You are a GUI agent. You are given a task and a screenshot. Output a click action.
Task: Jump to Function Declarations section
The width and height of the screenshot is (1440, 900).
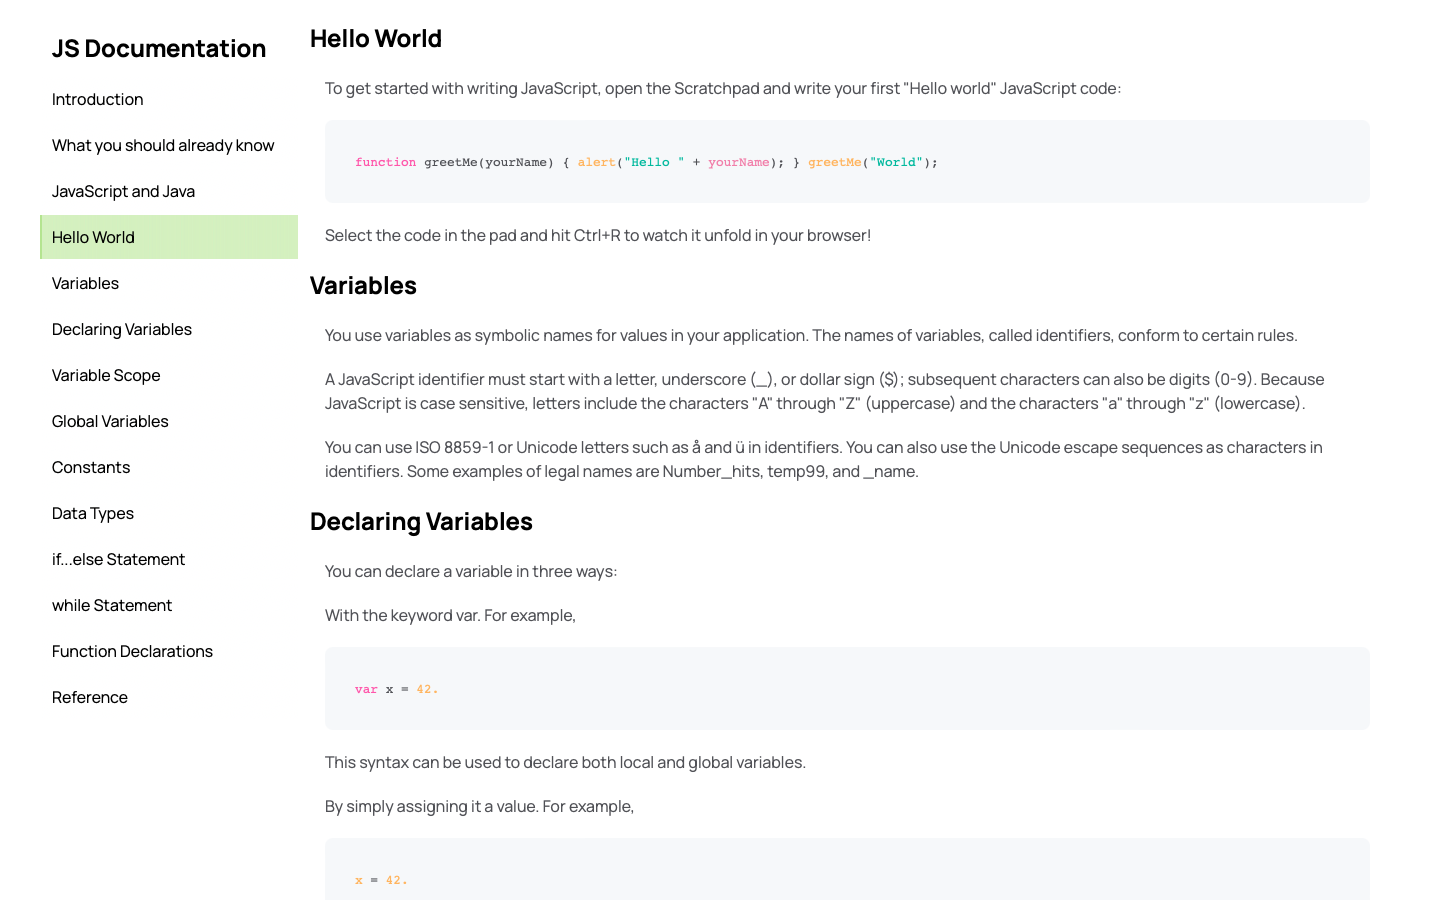(x=132, y=651)
